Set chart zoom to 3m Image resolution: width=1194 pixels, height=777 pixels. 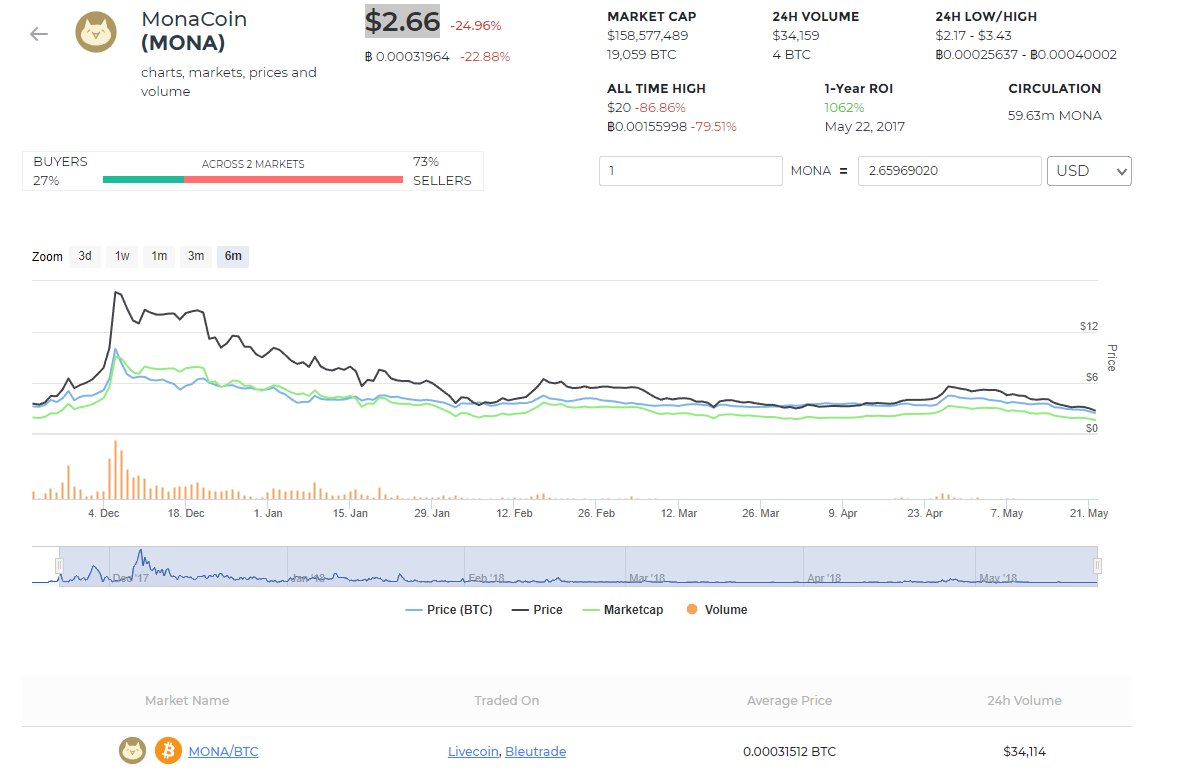[x=196, y=256]
